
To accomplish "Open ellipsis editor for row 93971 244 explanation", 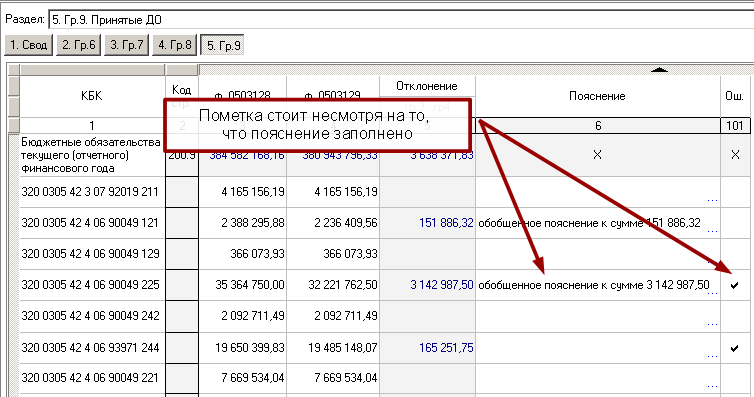I will [713, 355].
